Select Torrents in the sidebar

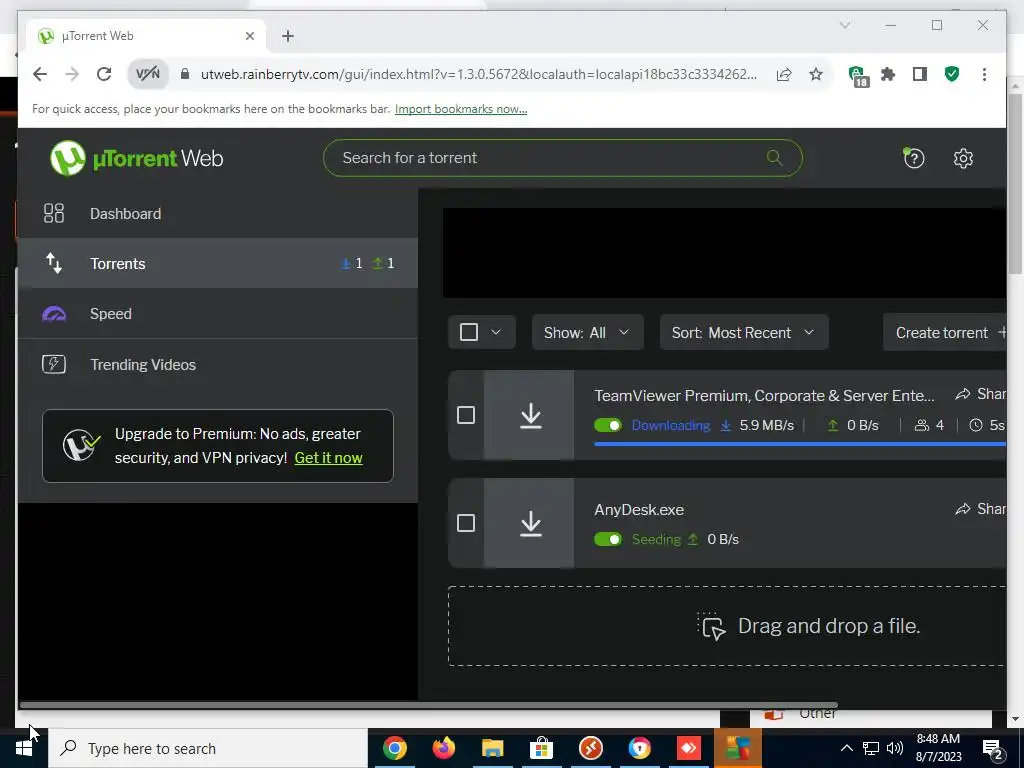point(217,263)
